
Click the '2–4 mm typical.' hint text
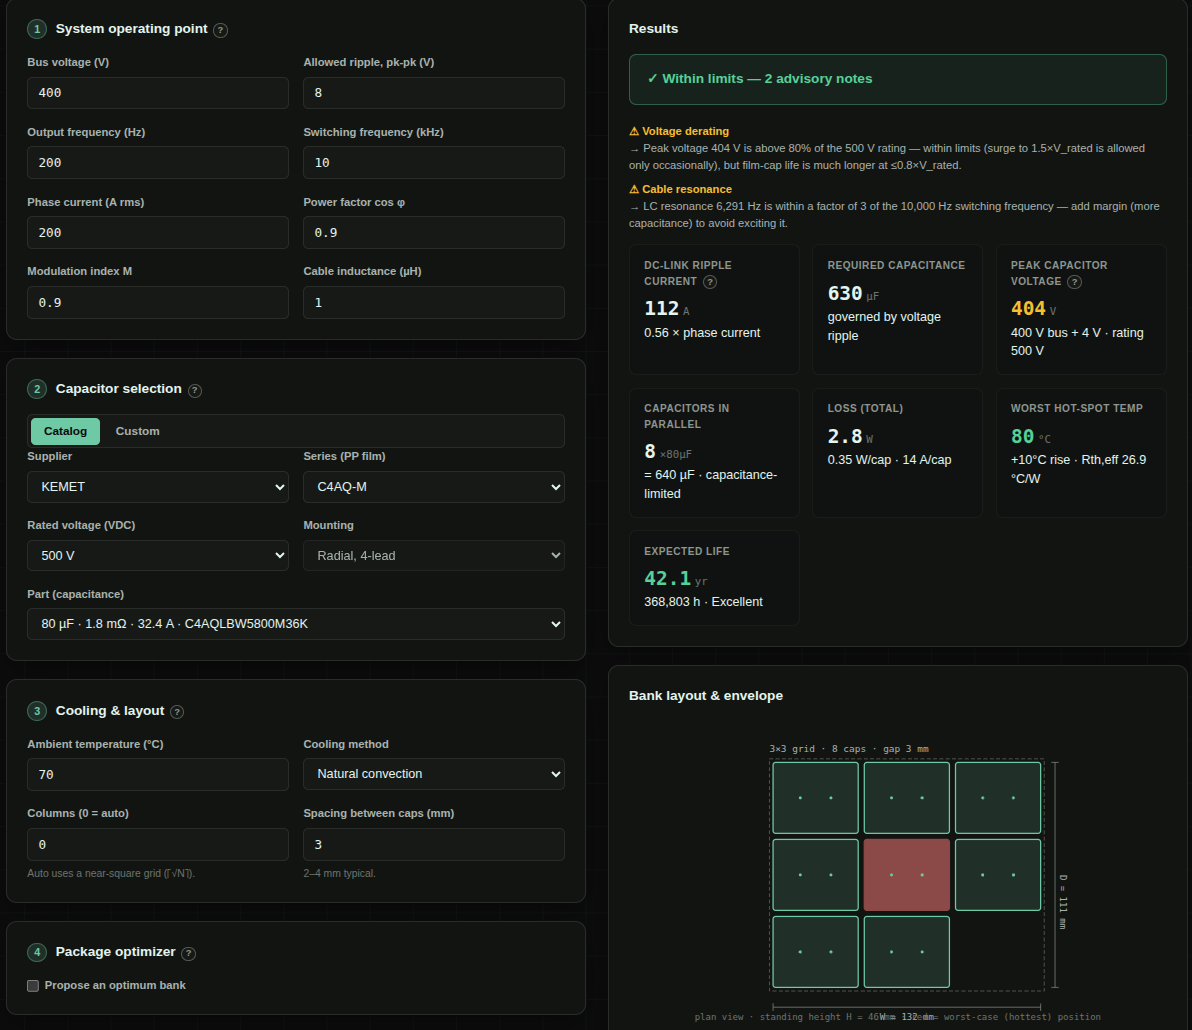339,873
